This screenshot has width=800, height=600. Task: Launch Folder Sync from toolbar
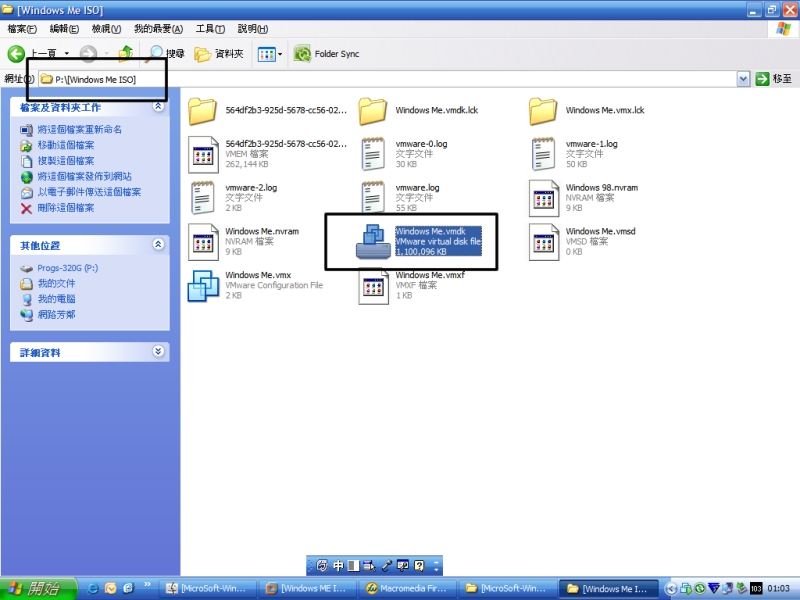tap(327, 54)
